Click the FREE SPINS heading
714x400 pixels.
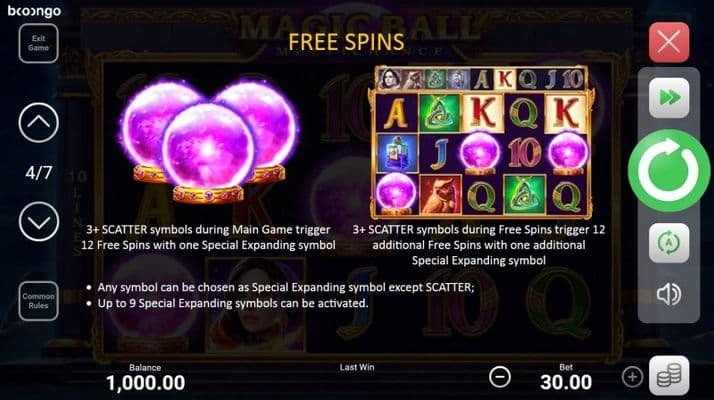(346, 42)
